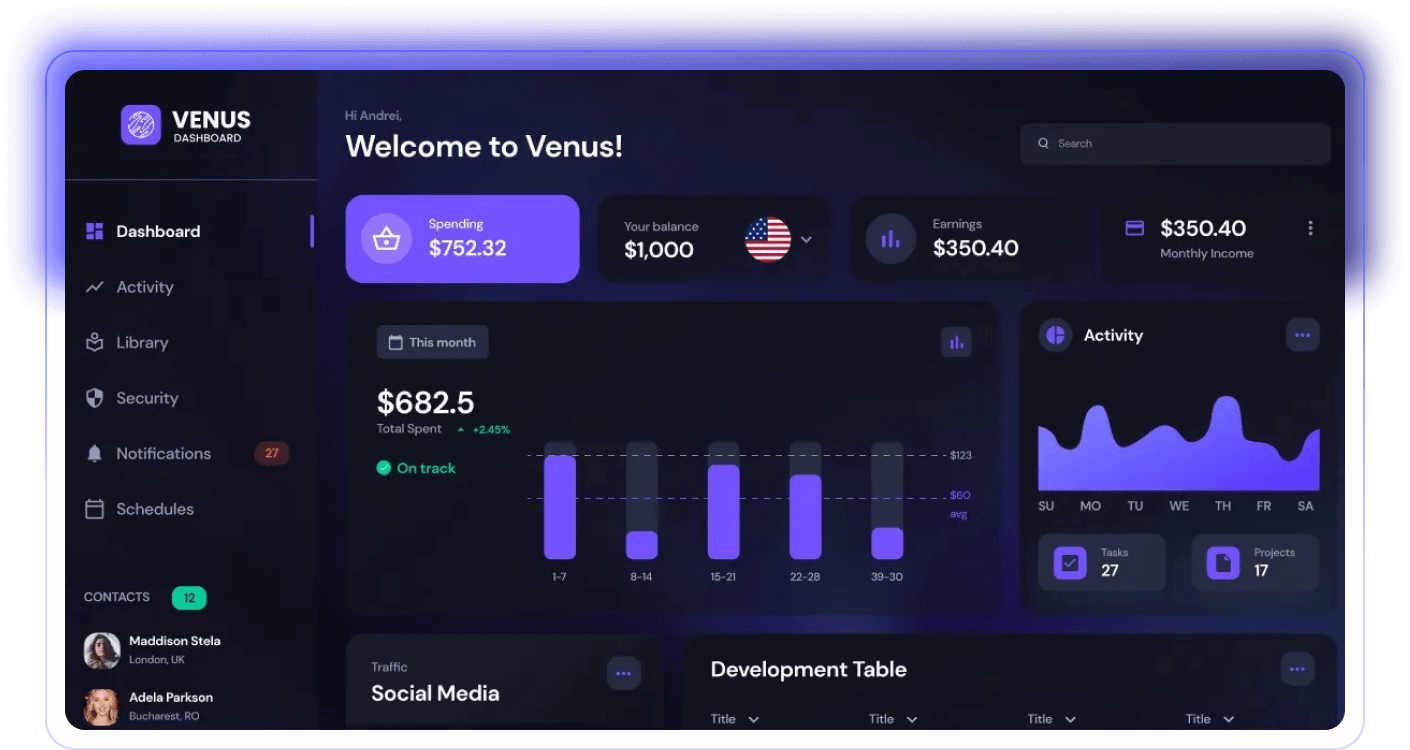Click the green On track check indicator
1410x750 pixels.
(383, 468)
